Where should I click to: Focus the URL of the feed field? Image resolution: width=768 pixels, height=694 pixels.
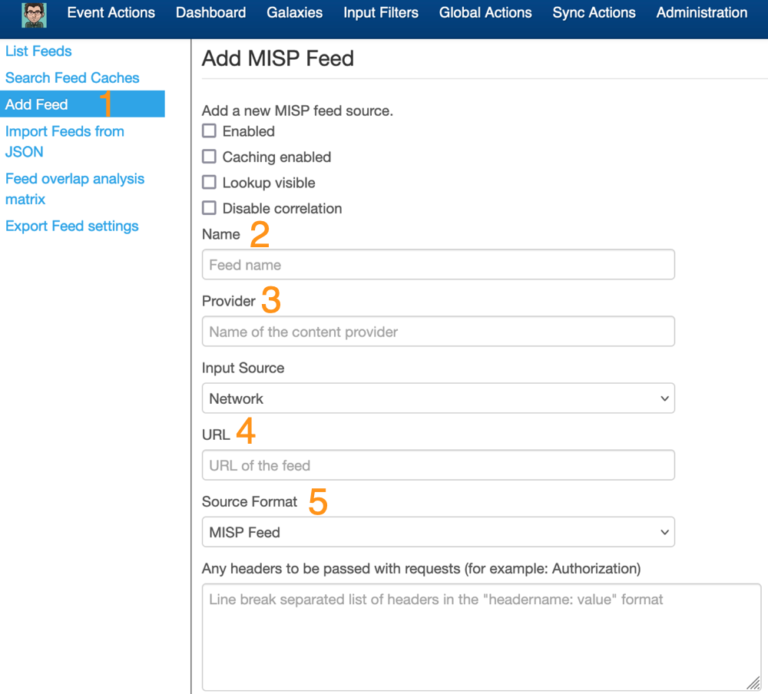[438, 465]
